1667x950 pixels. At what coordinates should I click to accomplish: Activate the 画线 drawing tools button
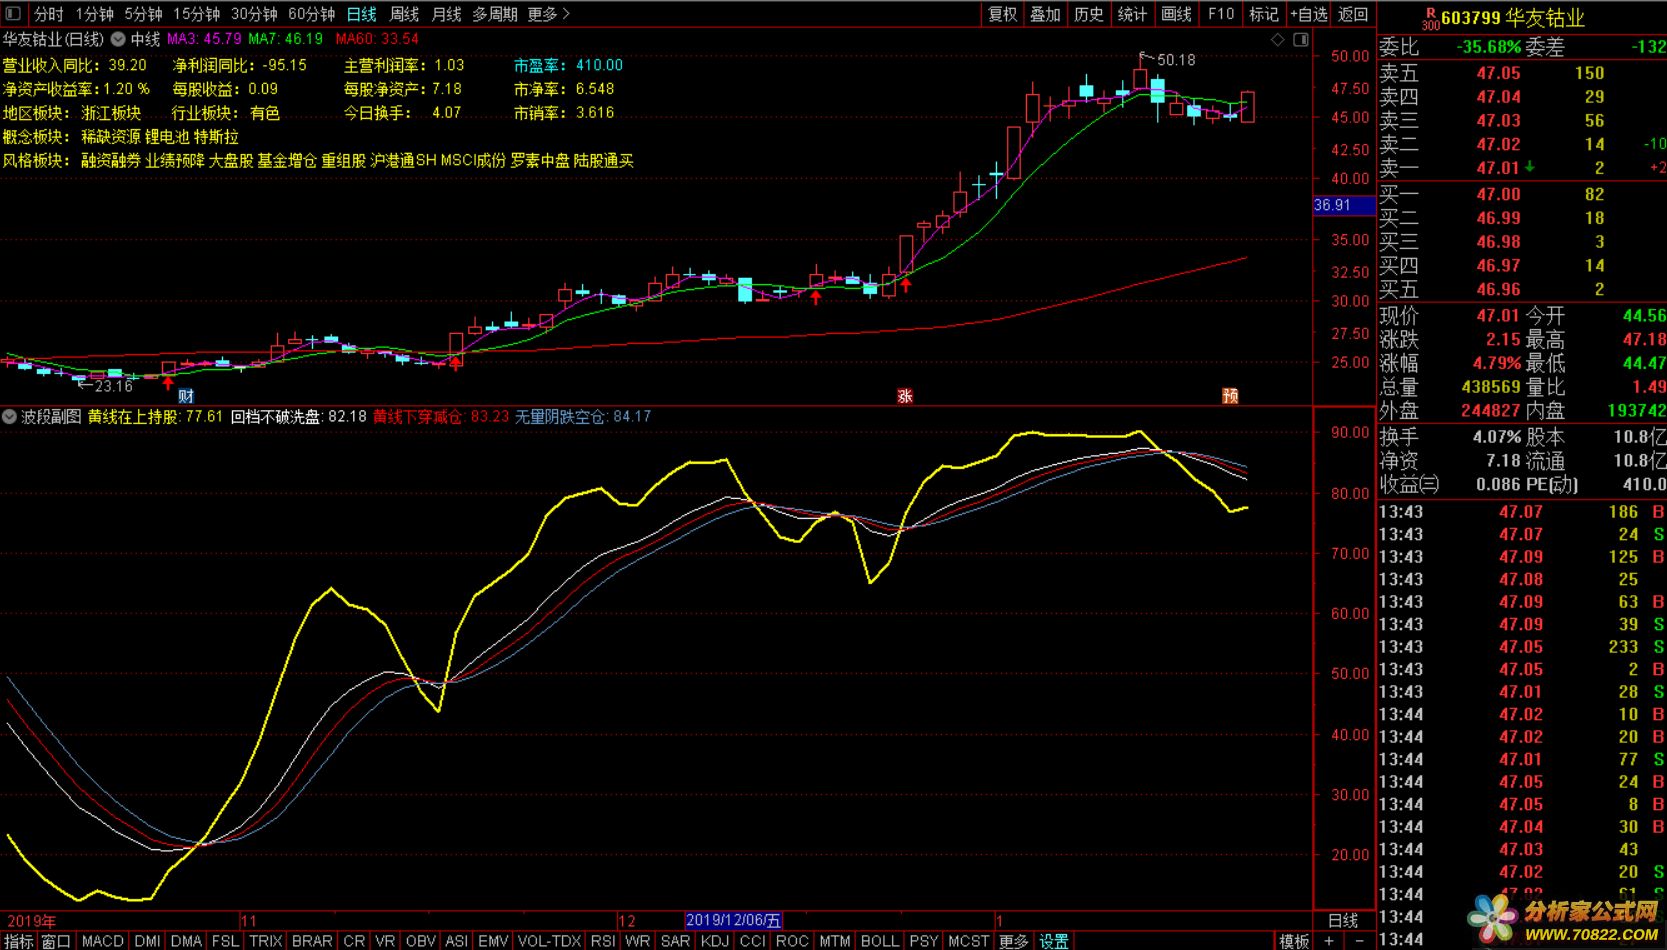click(x=1176, y=14)
